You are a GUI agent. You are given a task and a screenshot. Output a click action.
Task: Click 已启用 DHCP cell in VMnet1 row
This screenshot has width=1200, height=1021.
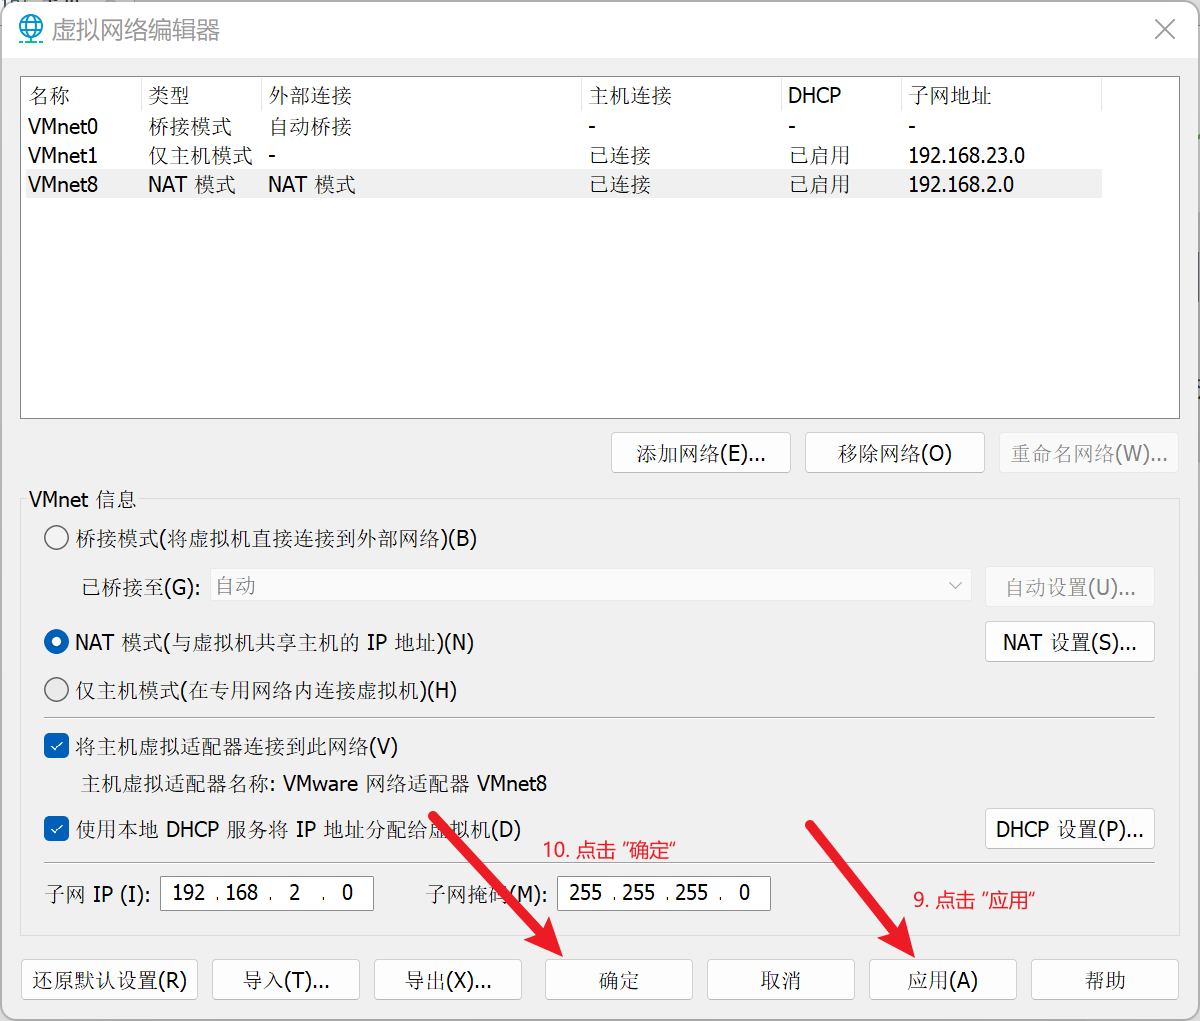819,155
